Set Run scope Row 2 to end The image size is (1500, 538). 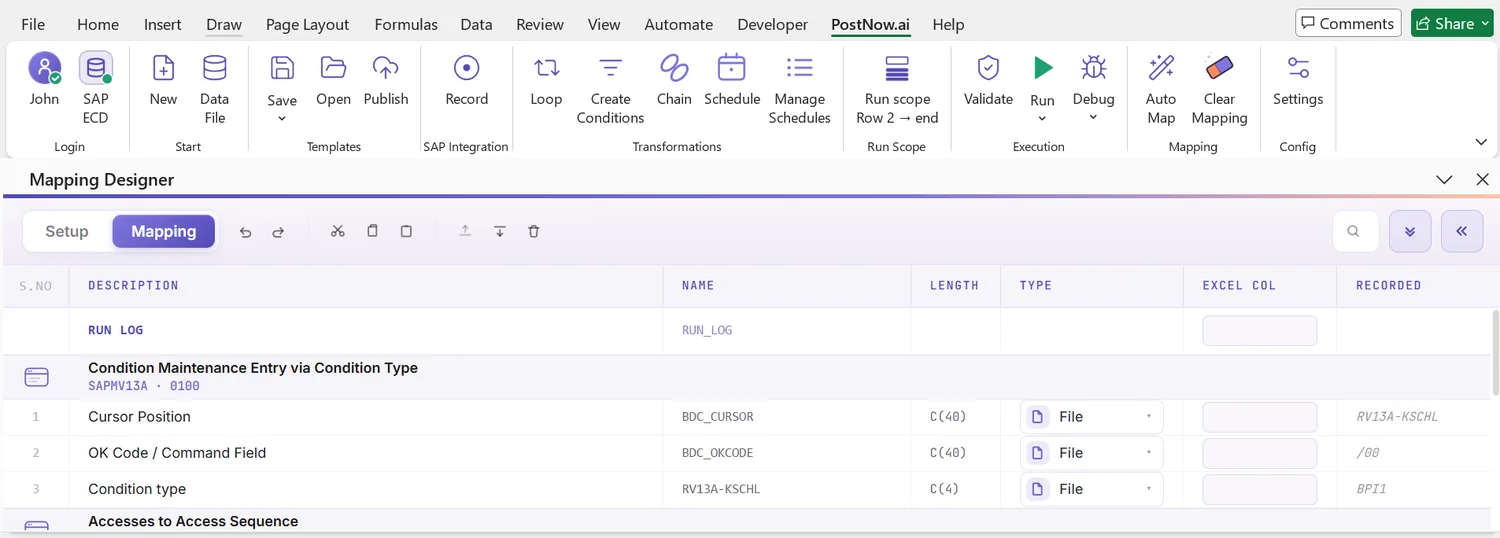(897, 68)
